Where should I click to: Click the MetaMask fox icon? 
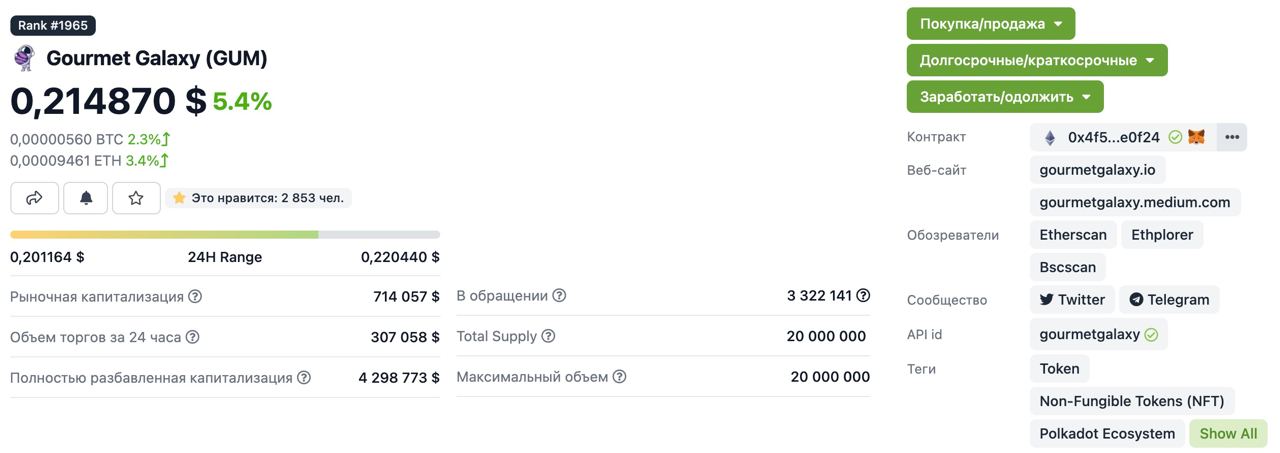pyautogui.click(x=1196, y=137)
